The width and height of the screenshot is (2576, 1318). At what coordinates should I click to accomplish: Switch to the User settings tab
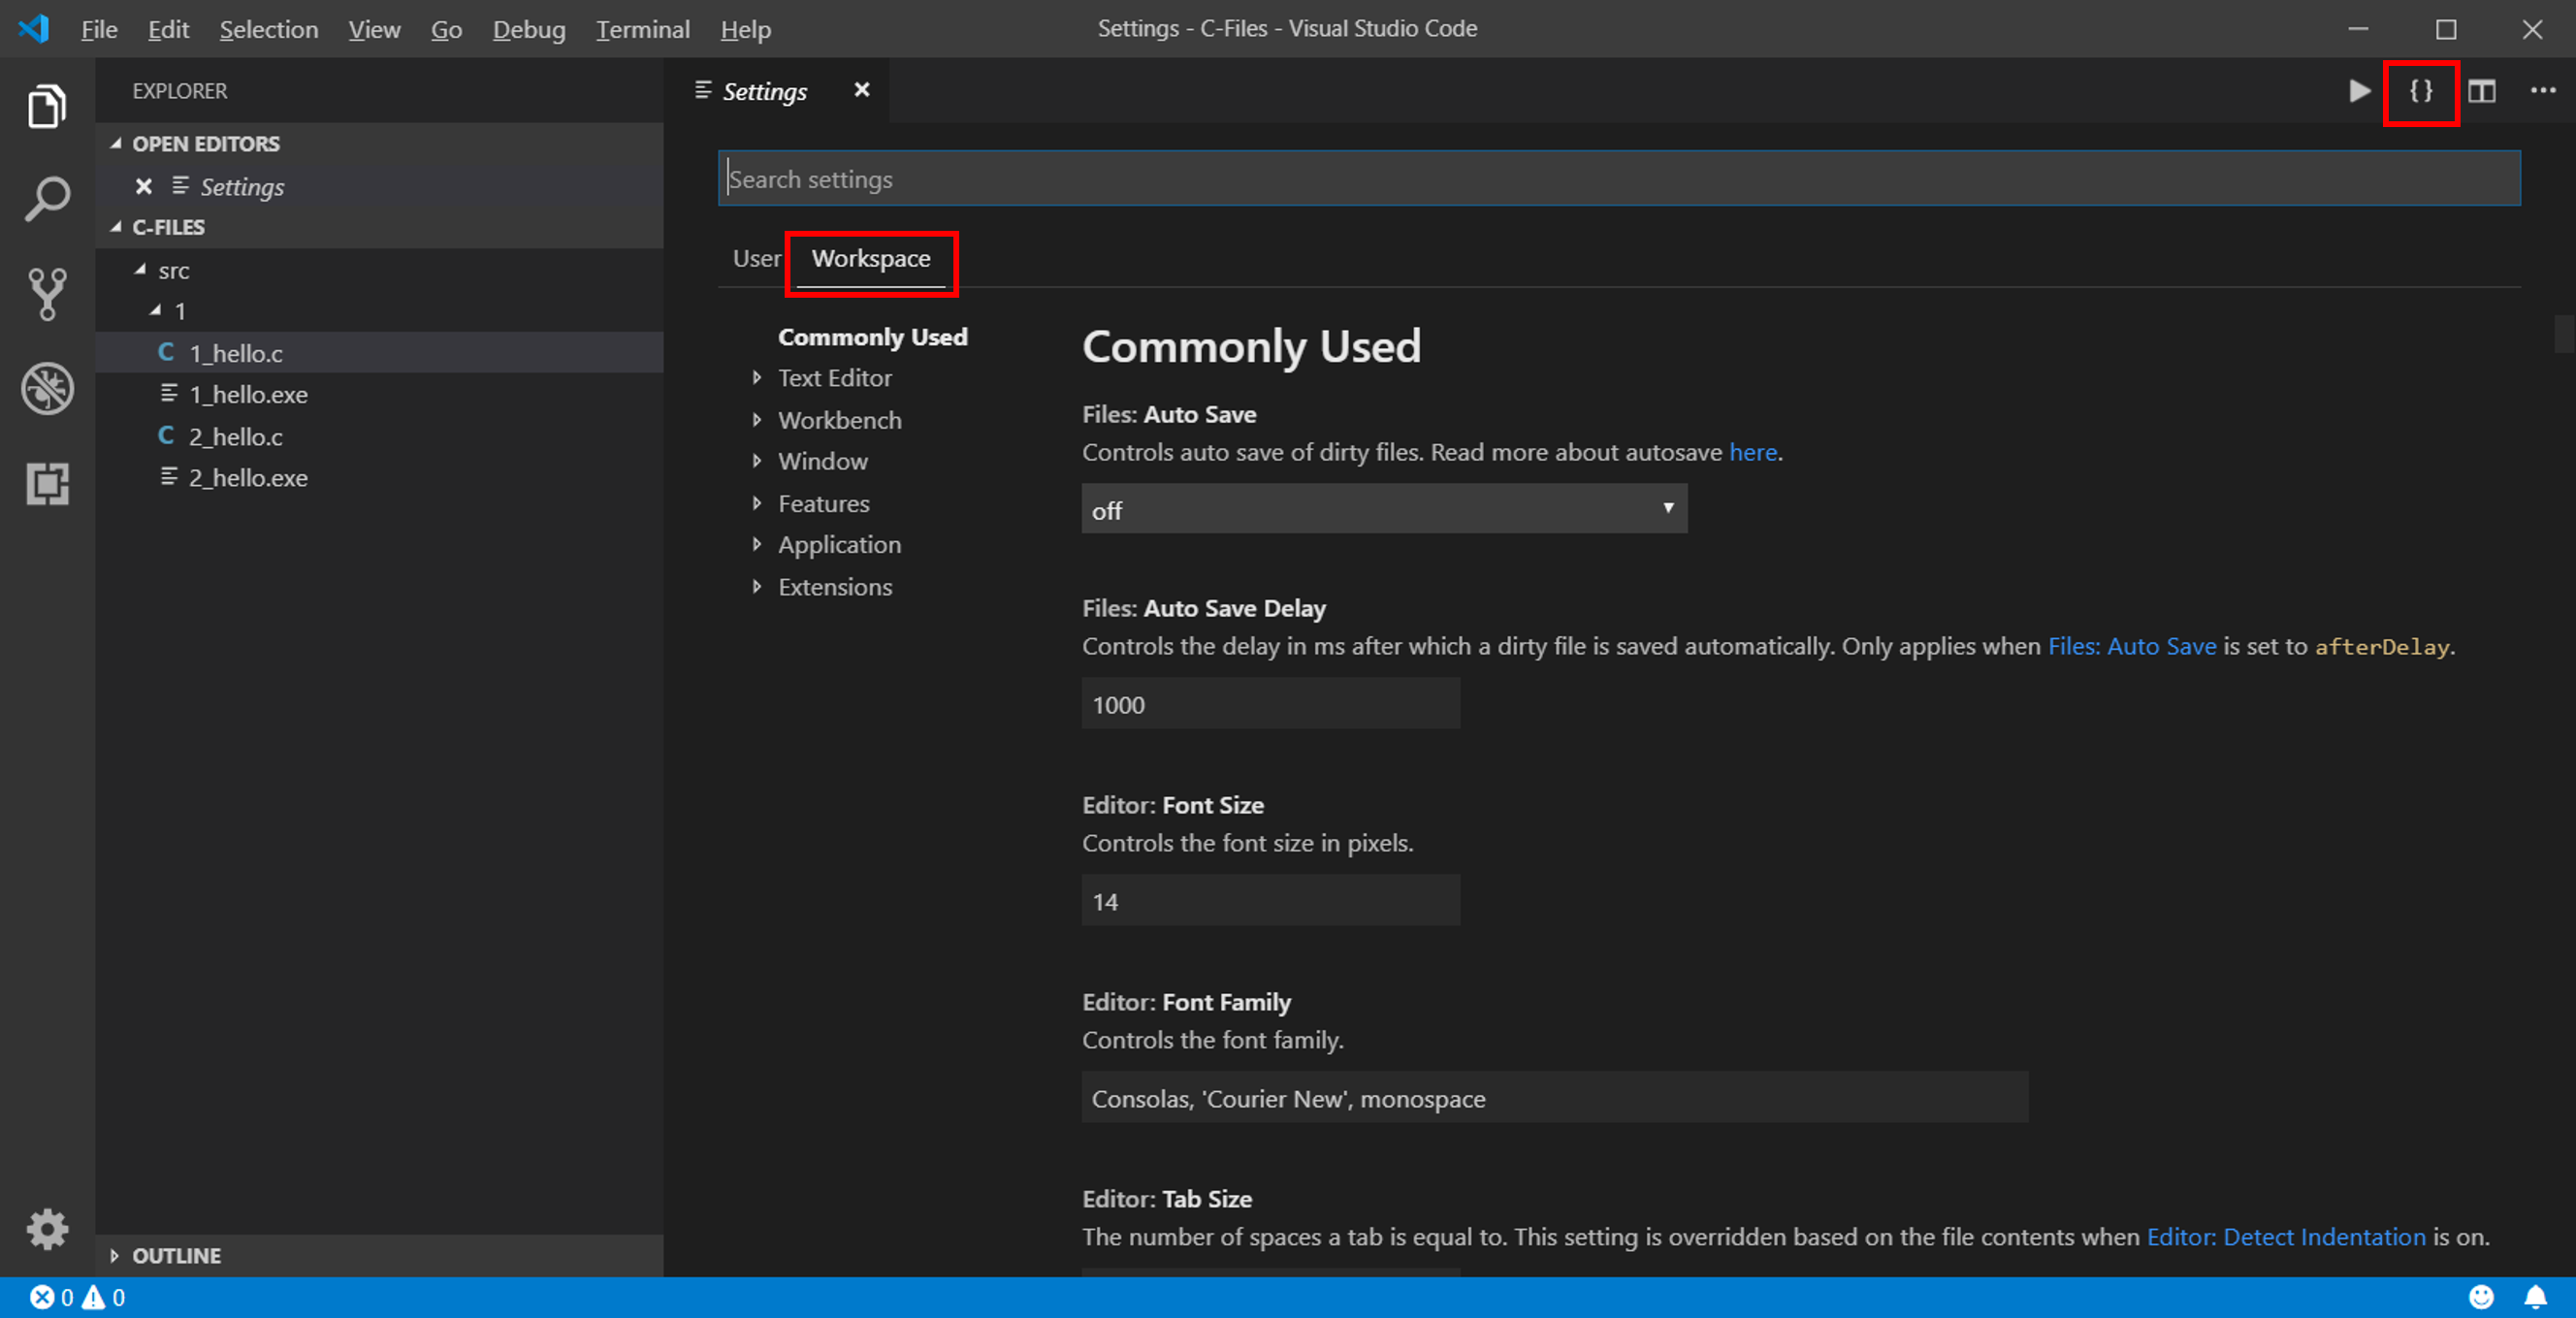pos(756,258)
